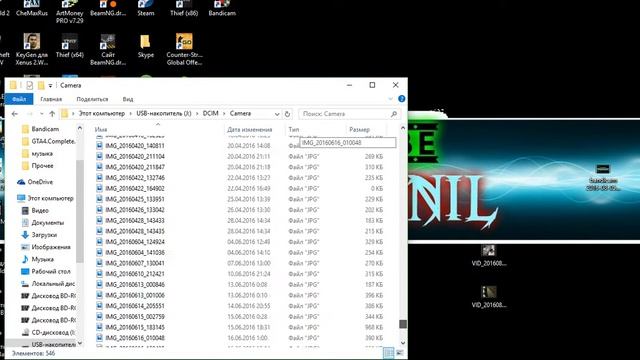
Task: Open Explorer help question-mark icon
Action: click(x=402, y=99)
